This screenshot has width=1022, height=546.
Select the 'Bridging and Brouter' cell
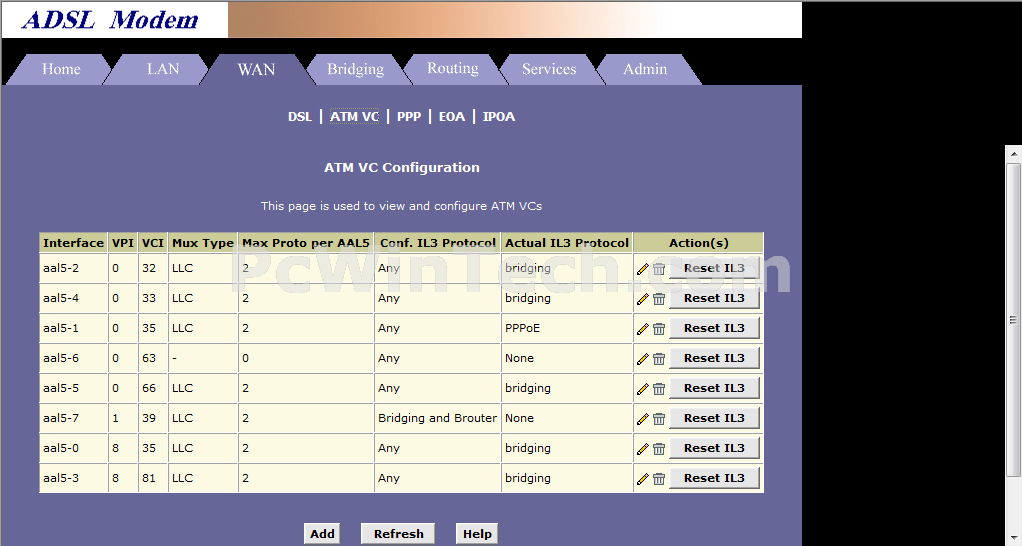[x=437, y=418]
